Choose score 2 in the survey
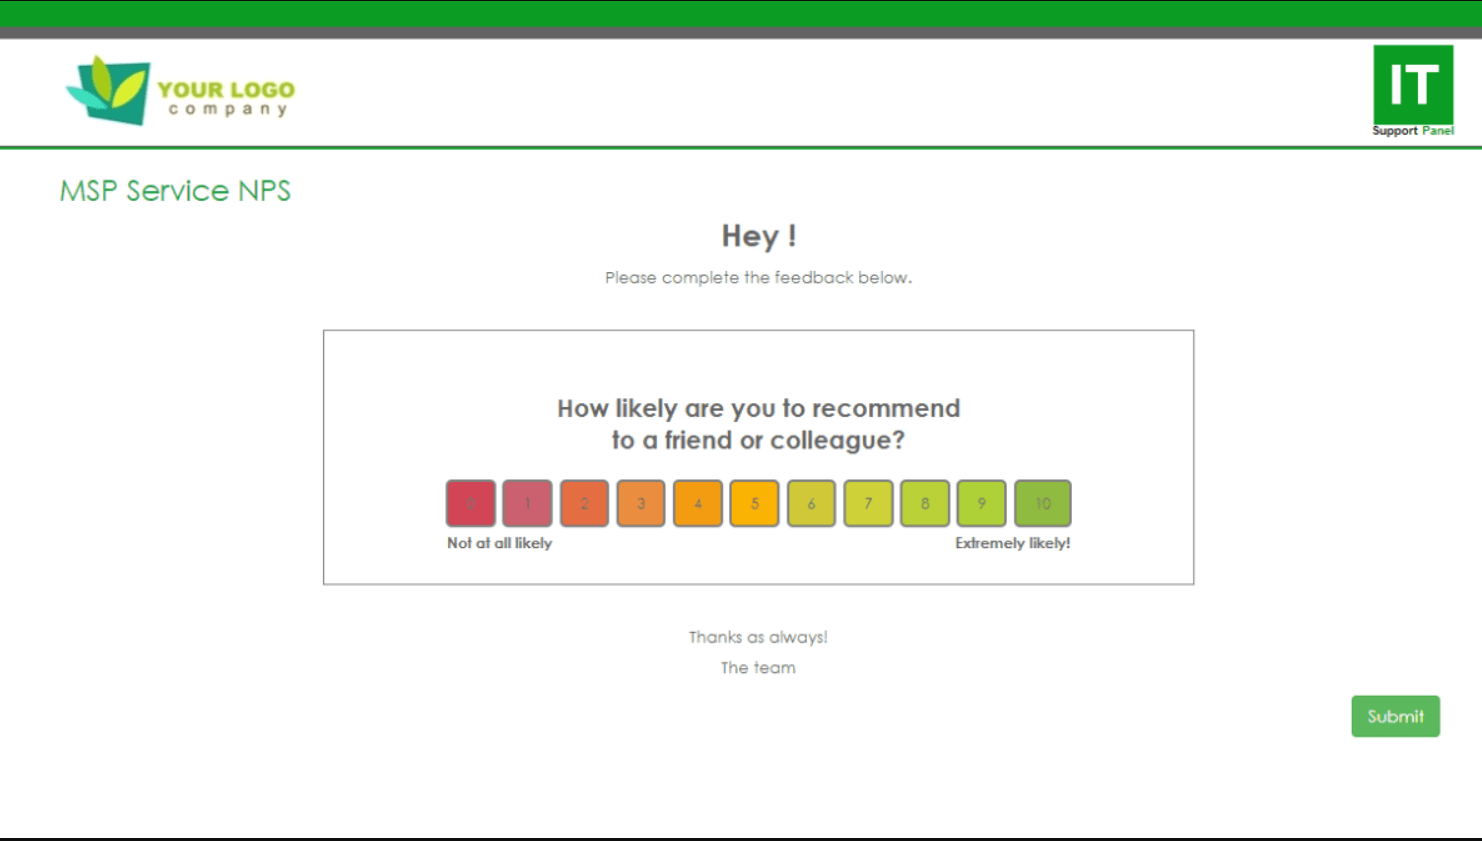The height and width of the screenshot is (841, 1482). point(584,503)
